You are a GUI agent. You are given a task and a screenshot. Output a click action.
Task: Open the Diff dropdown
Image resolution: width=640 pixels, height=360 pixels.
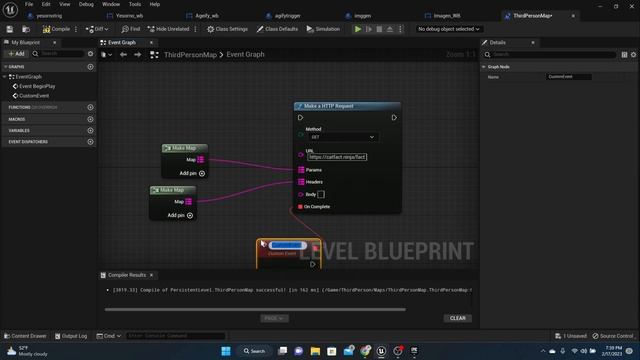[x=97, y=29]
